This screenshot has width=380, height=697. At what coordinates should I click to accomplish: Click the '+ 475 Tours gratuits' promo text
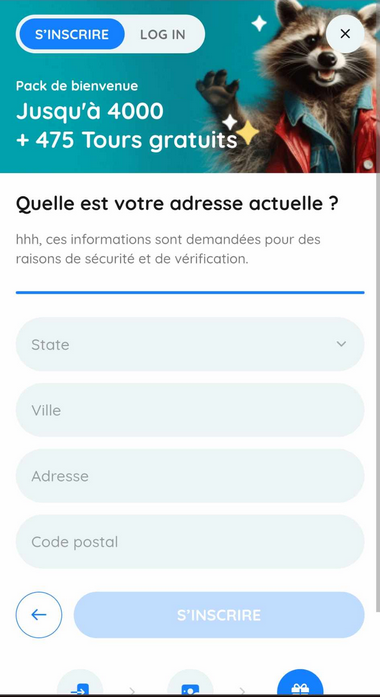(x=127, y=140)
